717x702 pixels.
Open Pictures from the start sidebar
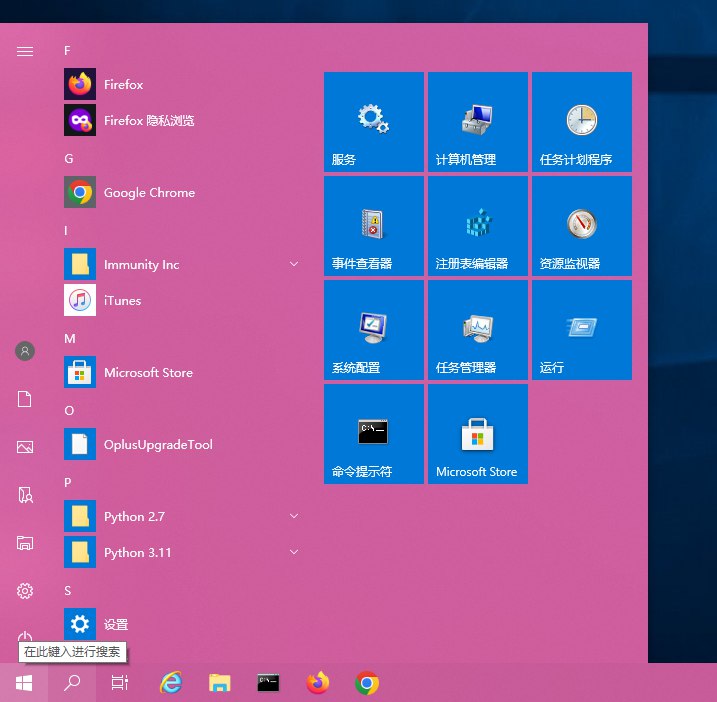coord(25,447)
